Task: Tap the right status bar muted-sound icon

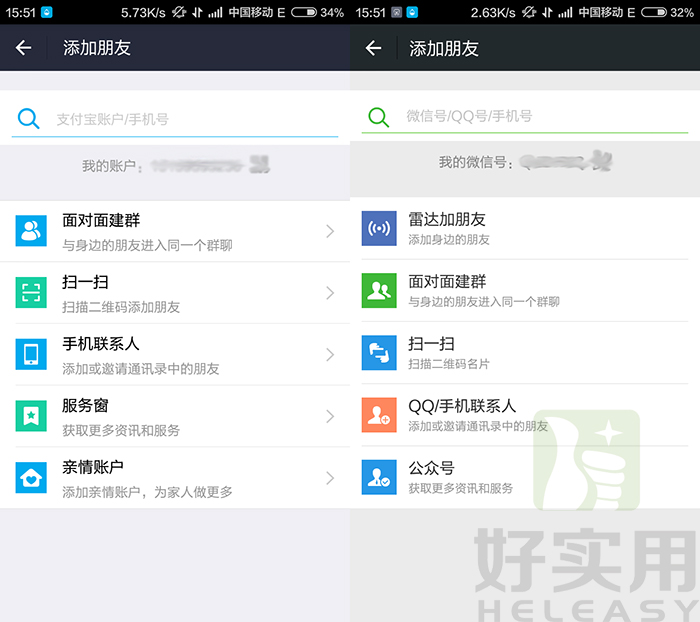Action: (529, 12)
